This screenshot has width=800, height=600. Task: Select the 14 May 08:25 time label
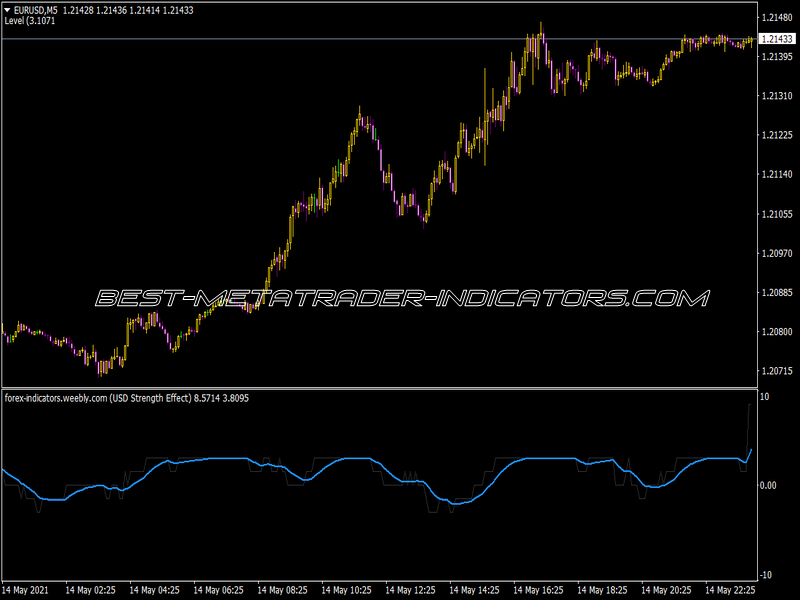pyautogui.click(x=283, y=590)
